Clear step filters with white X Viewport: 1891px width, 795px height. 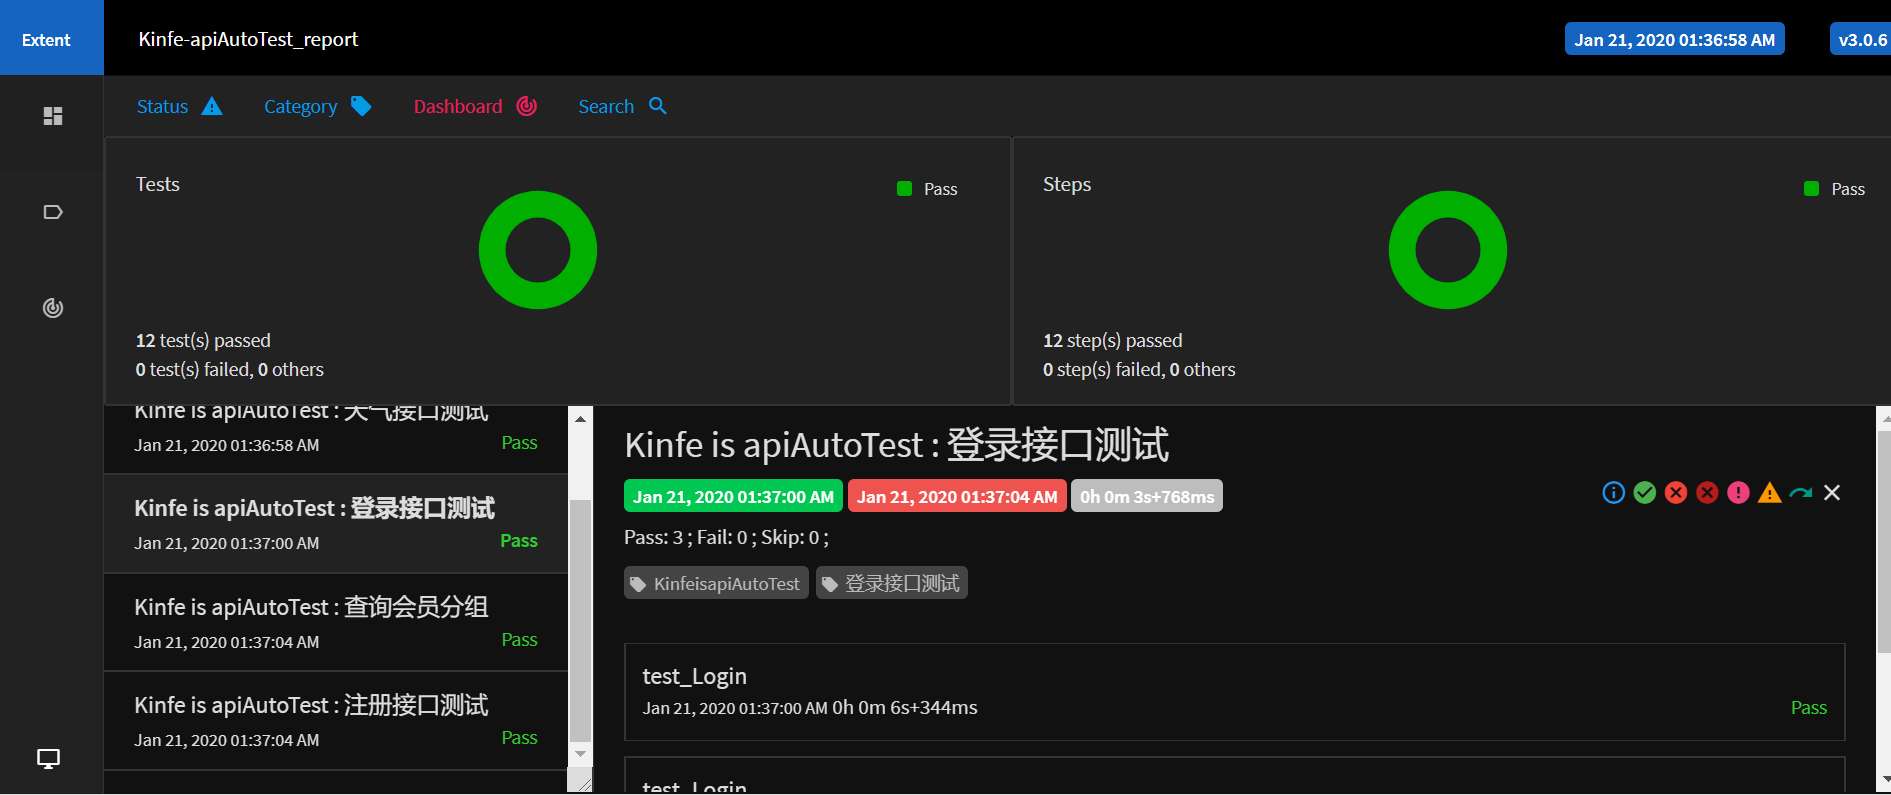pos(1832,493)
